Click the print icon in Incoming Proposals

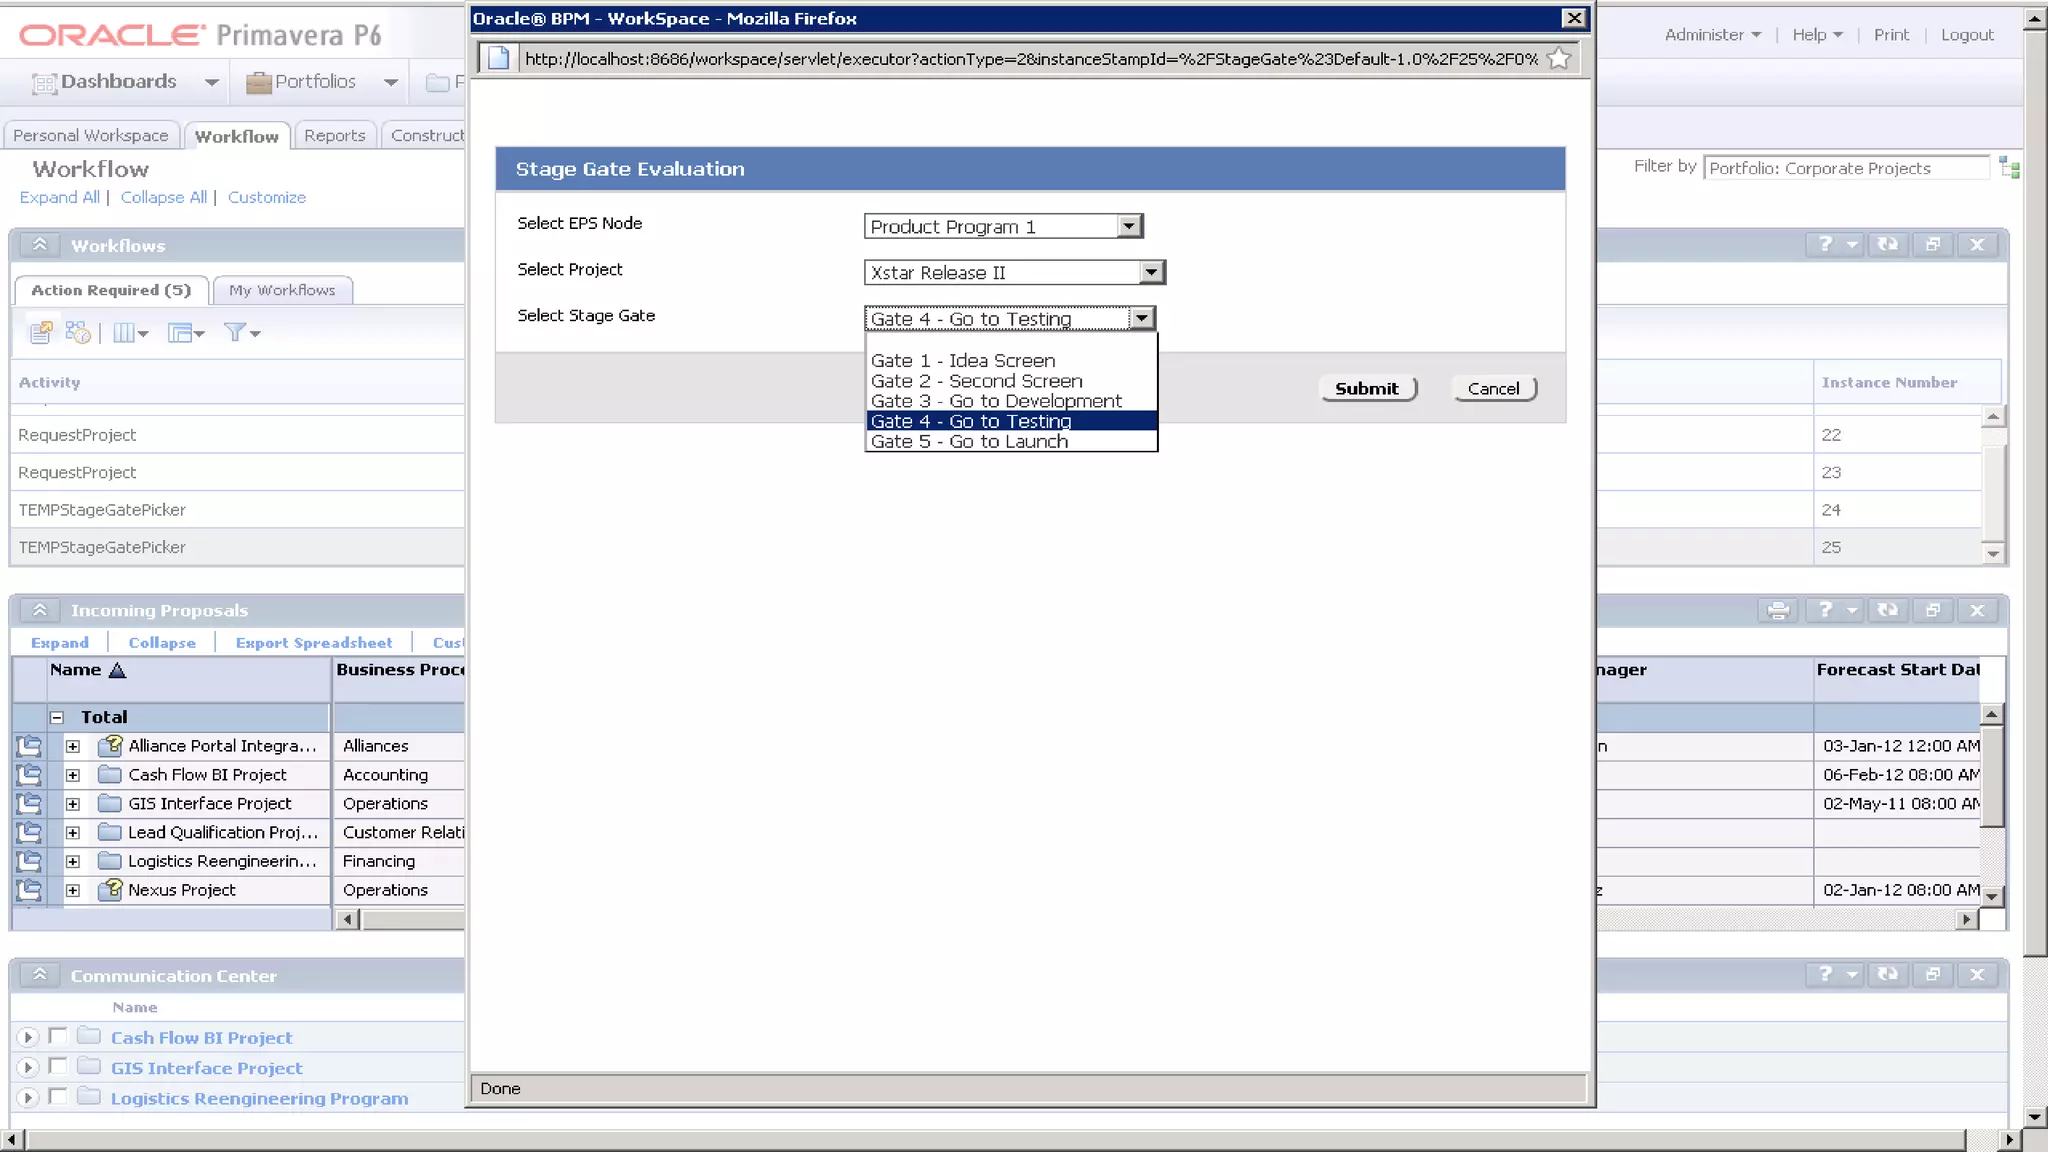coord(1778,610)
